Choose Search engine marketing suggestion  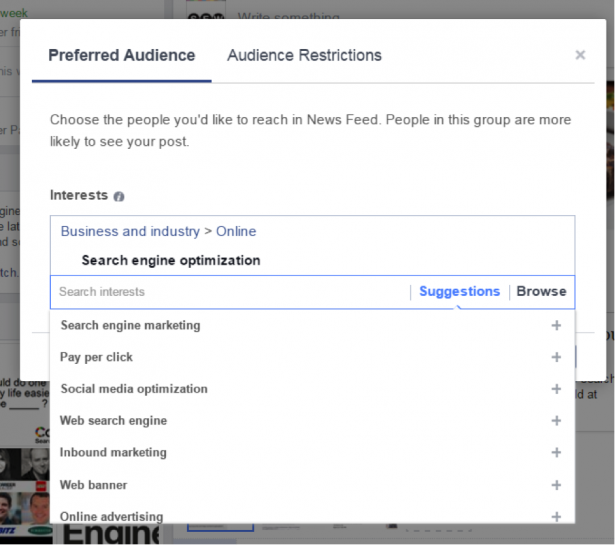(x=130, y=325)
